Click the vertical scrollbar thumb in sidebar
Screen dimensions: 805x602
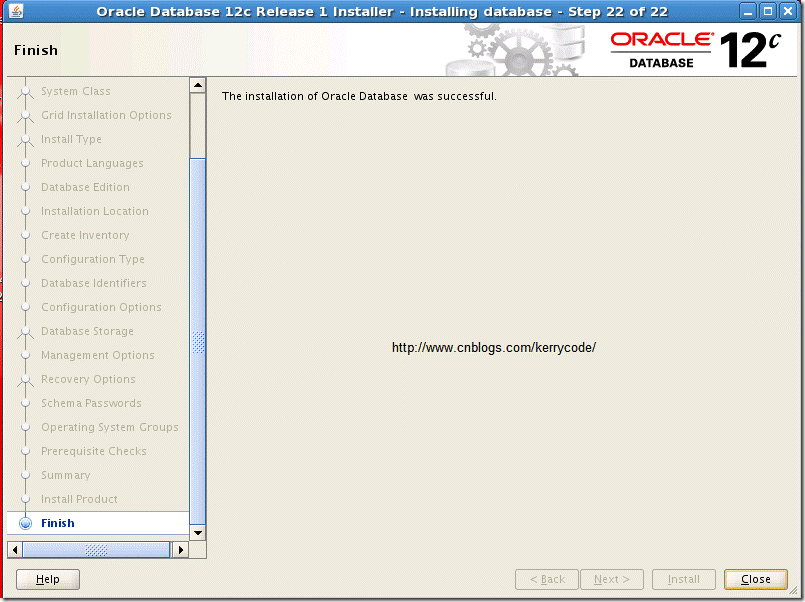tap(198, 342)
